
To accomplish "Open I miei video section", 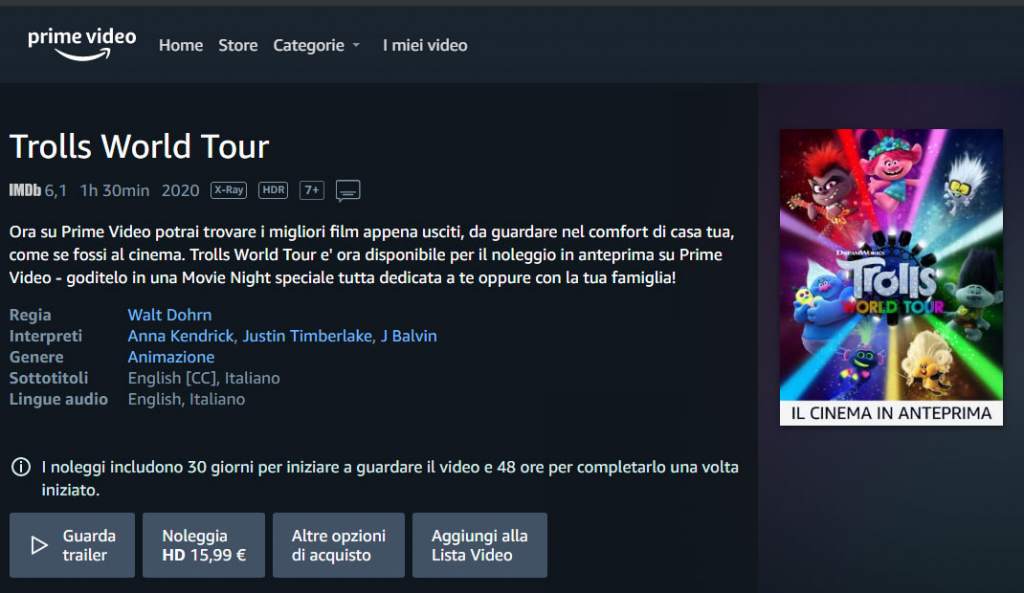I will (424, 45).
